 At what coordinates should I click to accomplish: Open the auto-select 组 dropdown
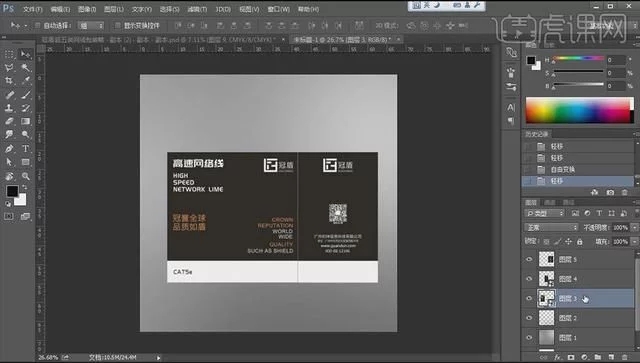[x=91, y=26]
